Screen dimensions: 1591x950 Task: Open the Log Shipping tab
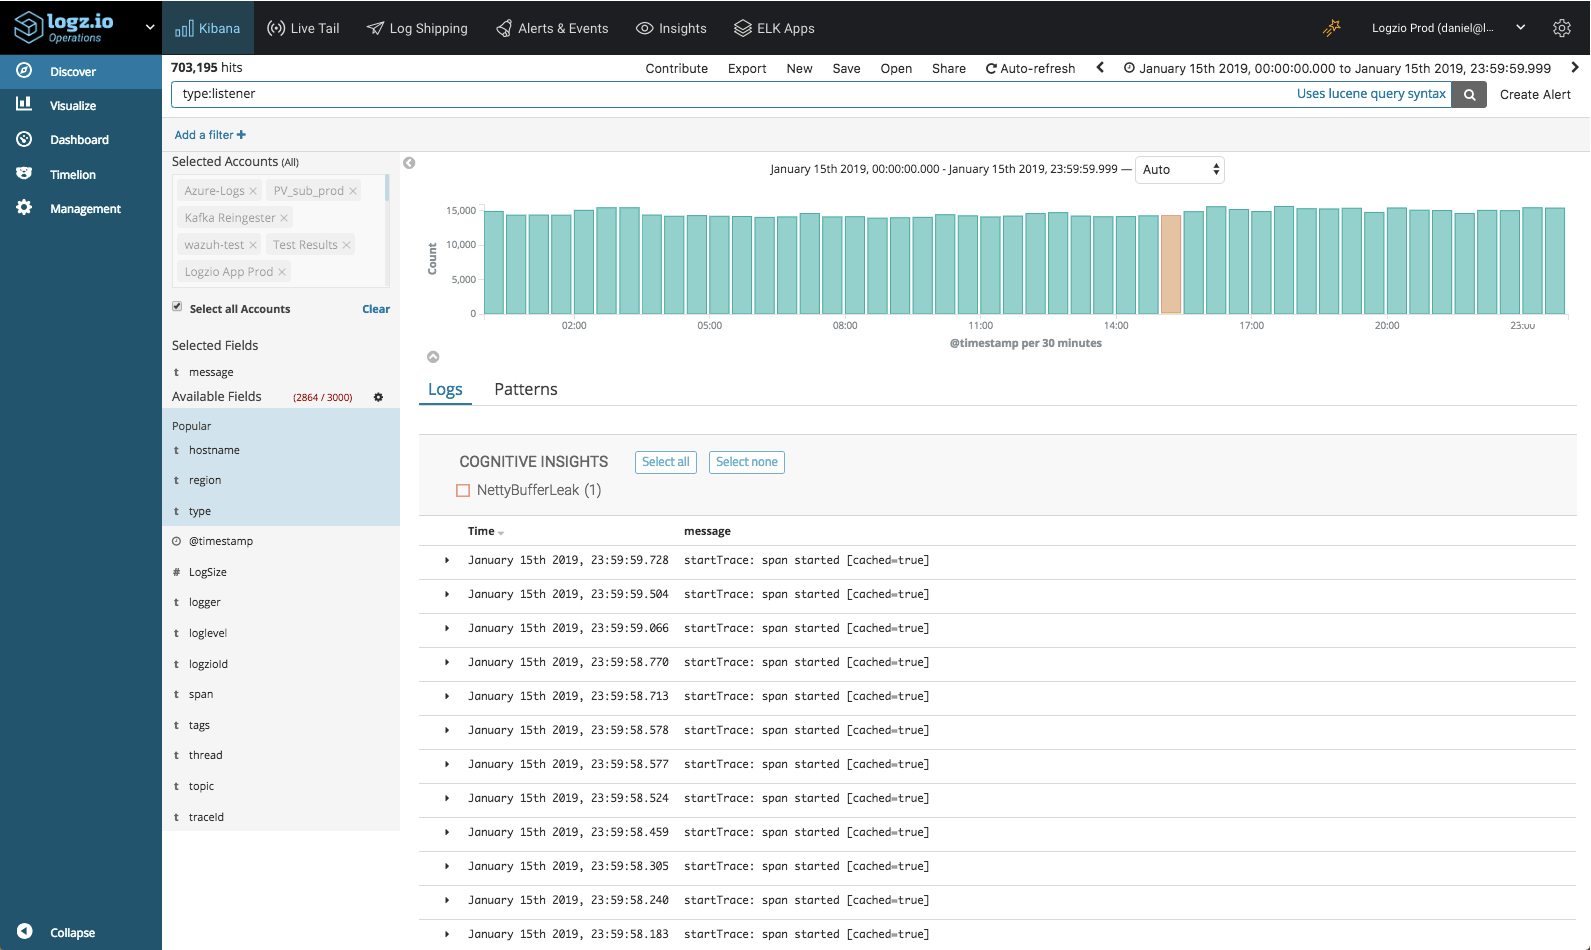[x=417, y=28]
